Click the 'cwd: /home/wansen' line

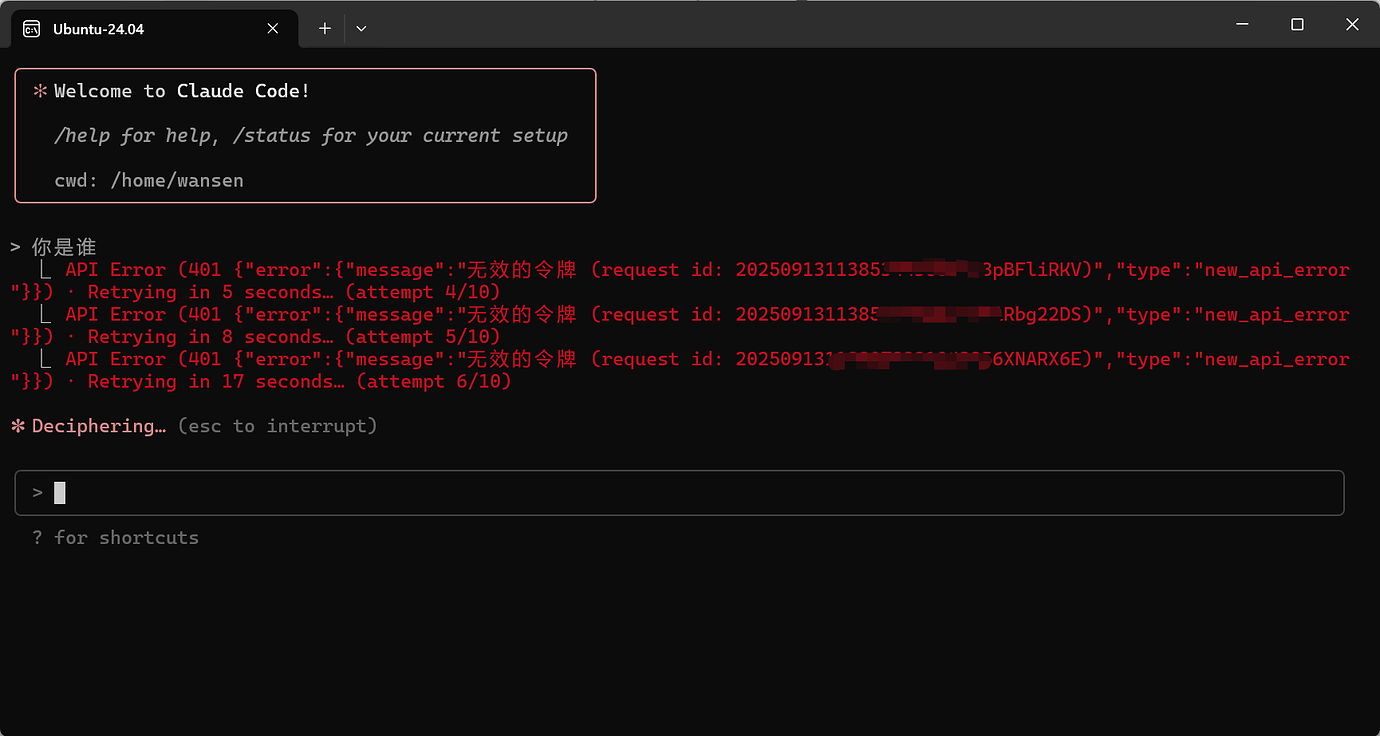point(149,180)
